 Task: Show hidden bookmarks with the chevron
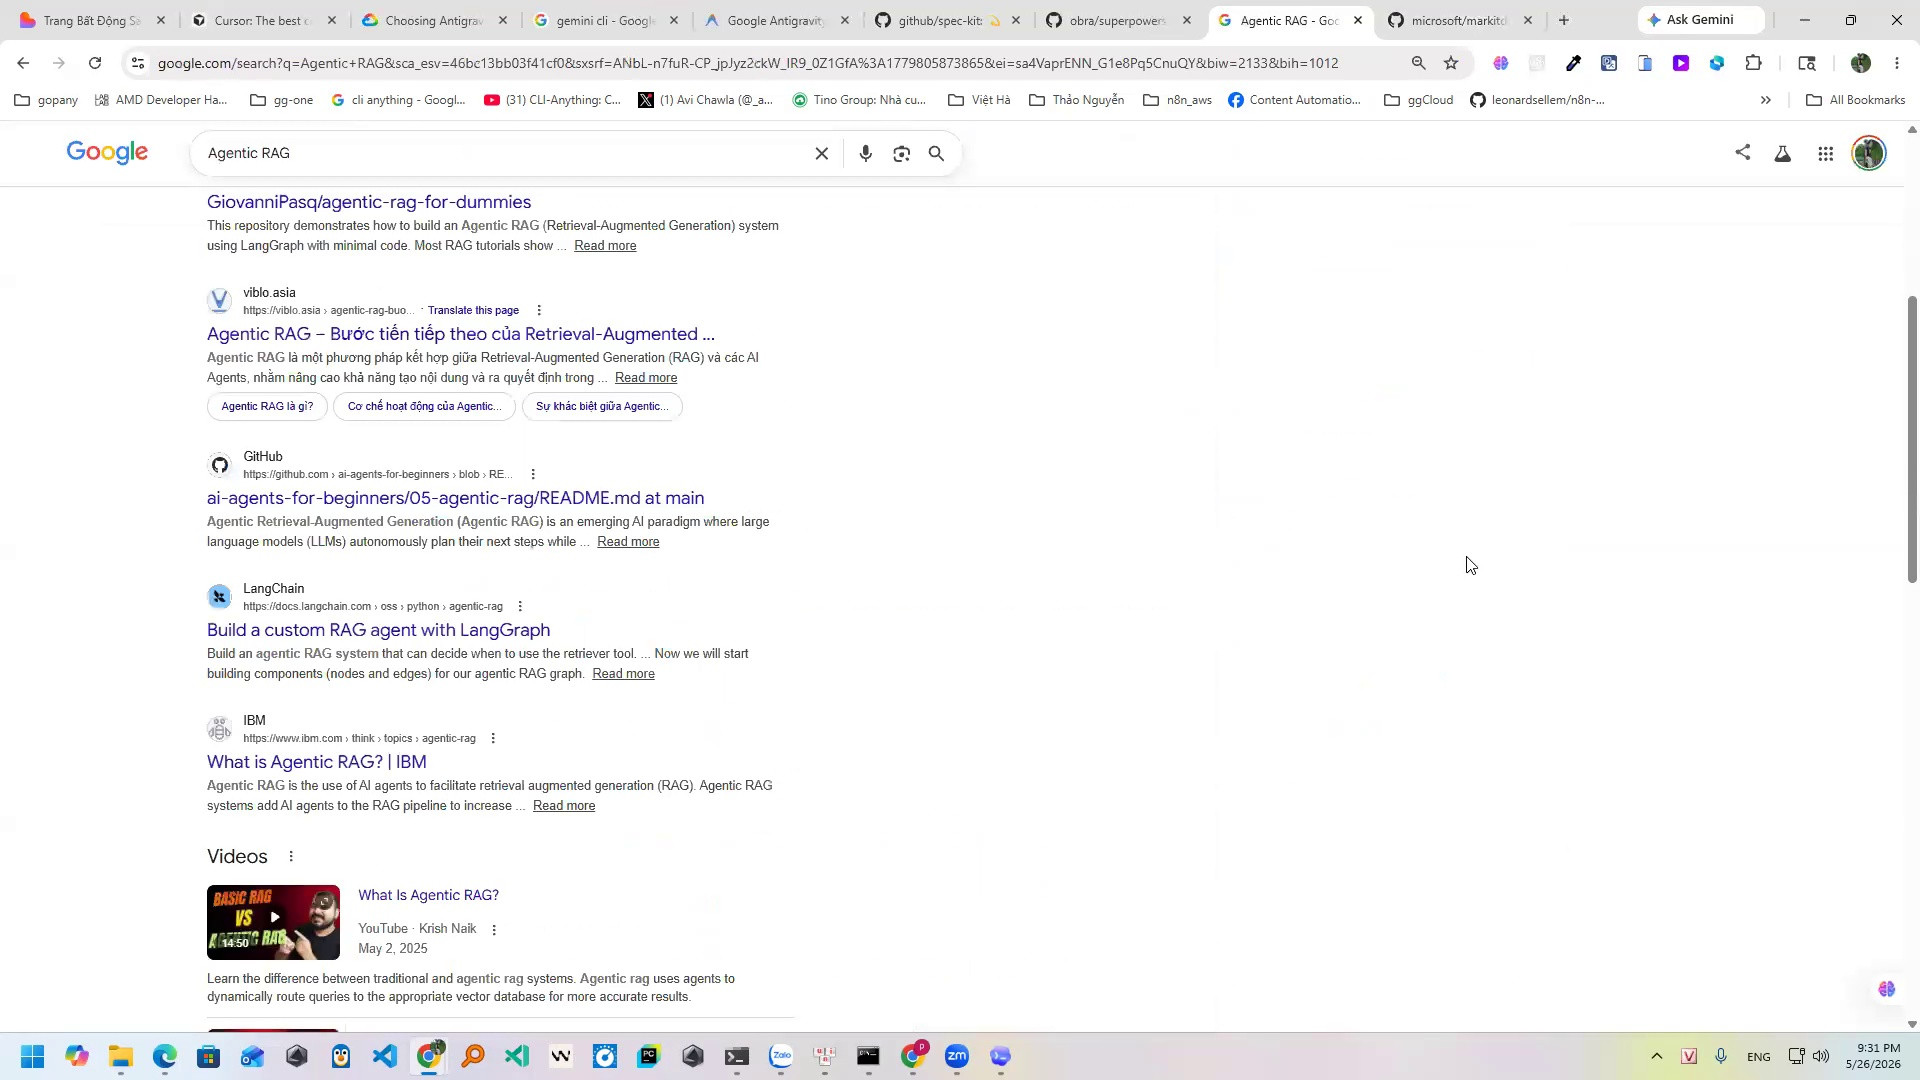pyautogui.click(x=1766, y=100)
